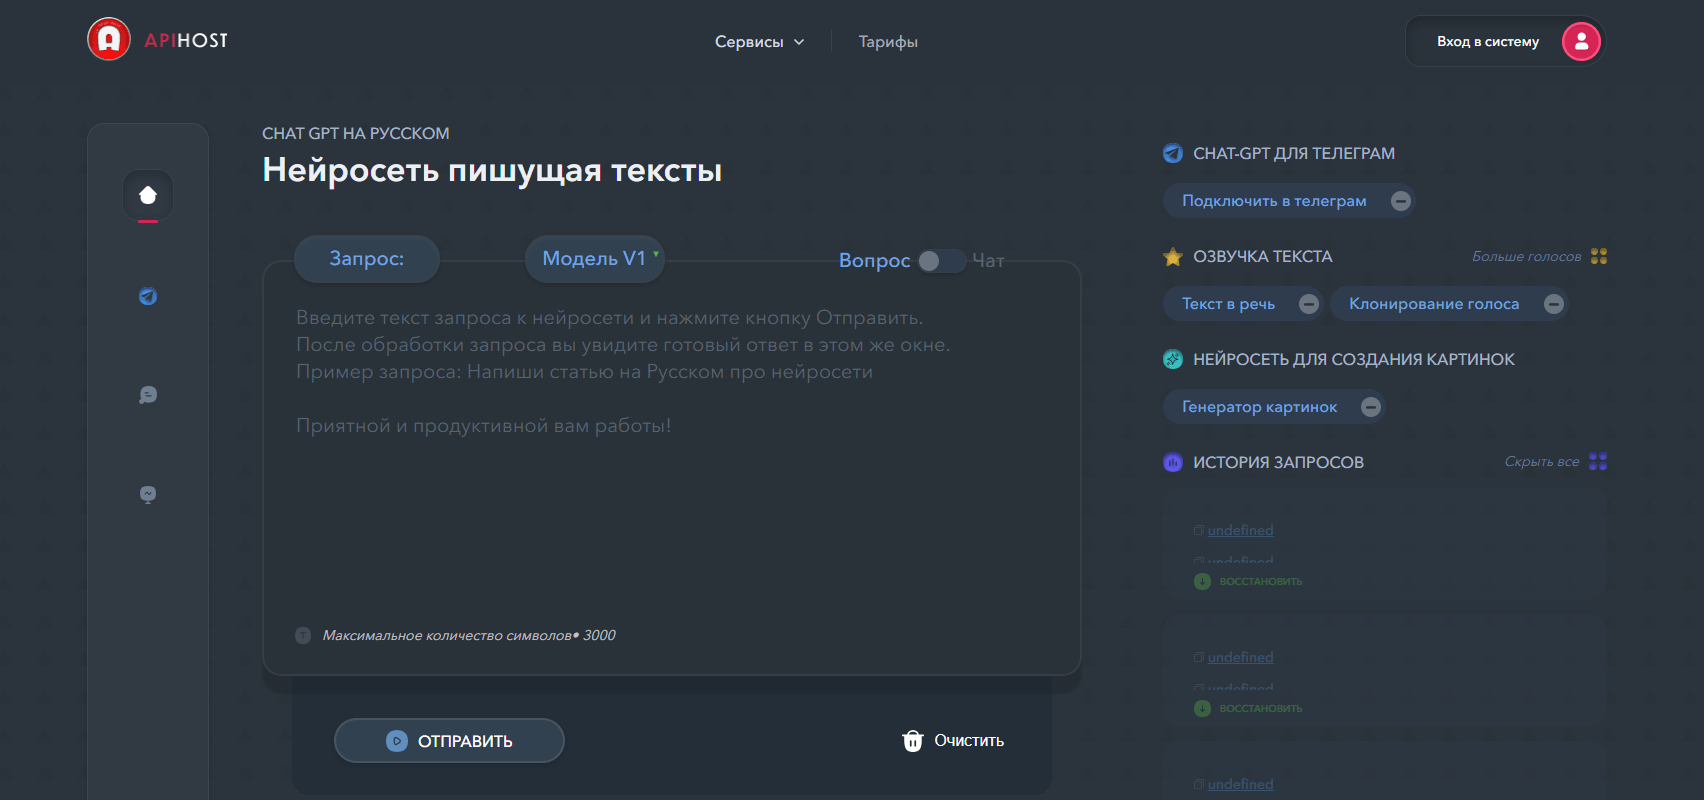The width and height of the screenshot is (1704, 800).
Task: Collapse the Подключить в телеграм item with its minus
Action: [x=1401, y=201]
